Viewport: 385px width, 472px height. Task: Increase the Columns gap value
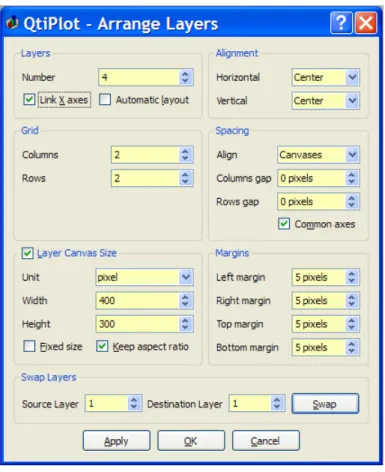352,174
